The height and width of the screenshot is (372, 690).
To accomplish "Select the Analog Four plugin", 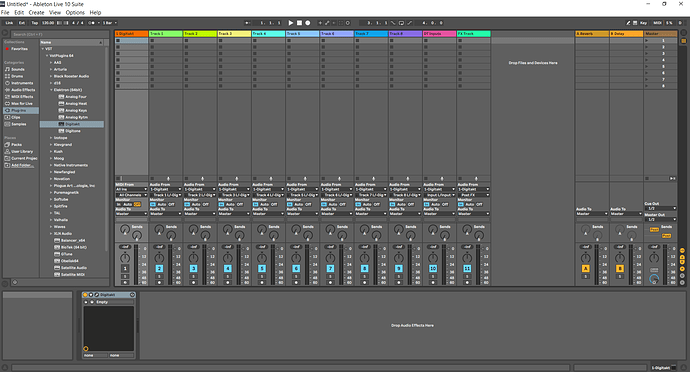I will point(76,97).
